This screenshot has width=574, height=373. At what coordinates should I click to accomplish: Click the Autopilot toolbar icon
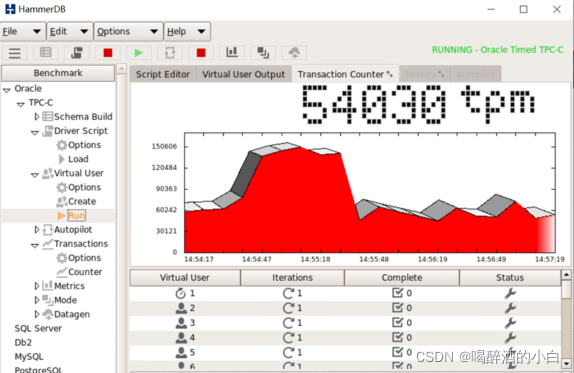click(x=169, y=53)
